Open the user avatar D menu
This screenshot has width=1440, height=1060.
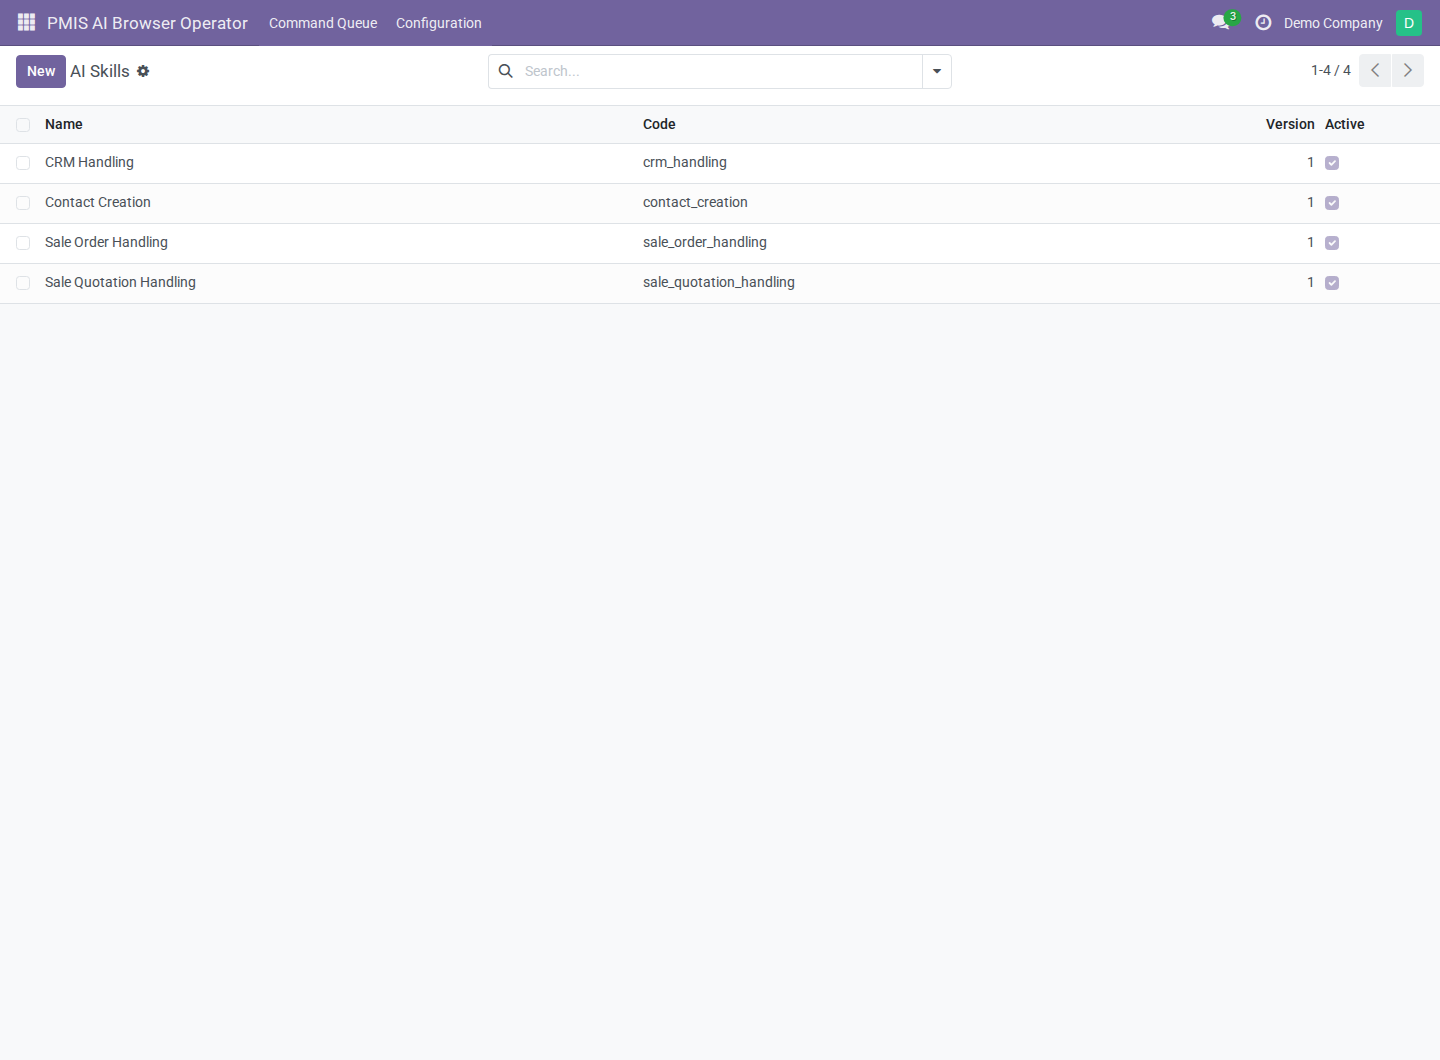1408,22
